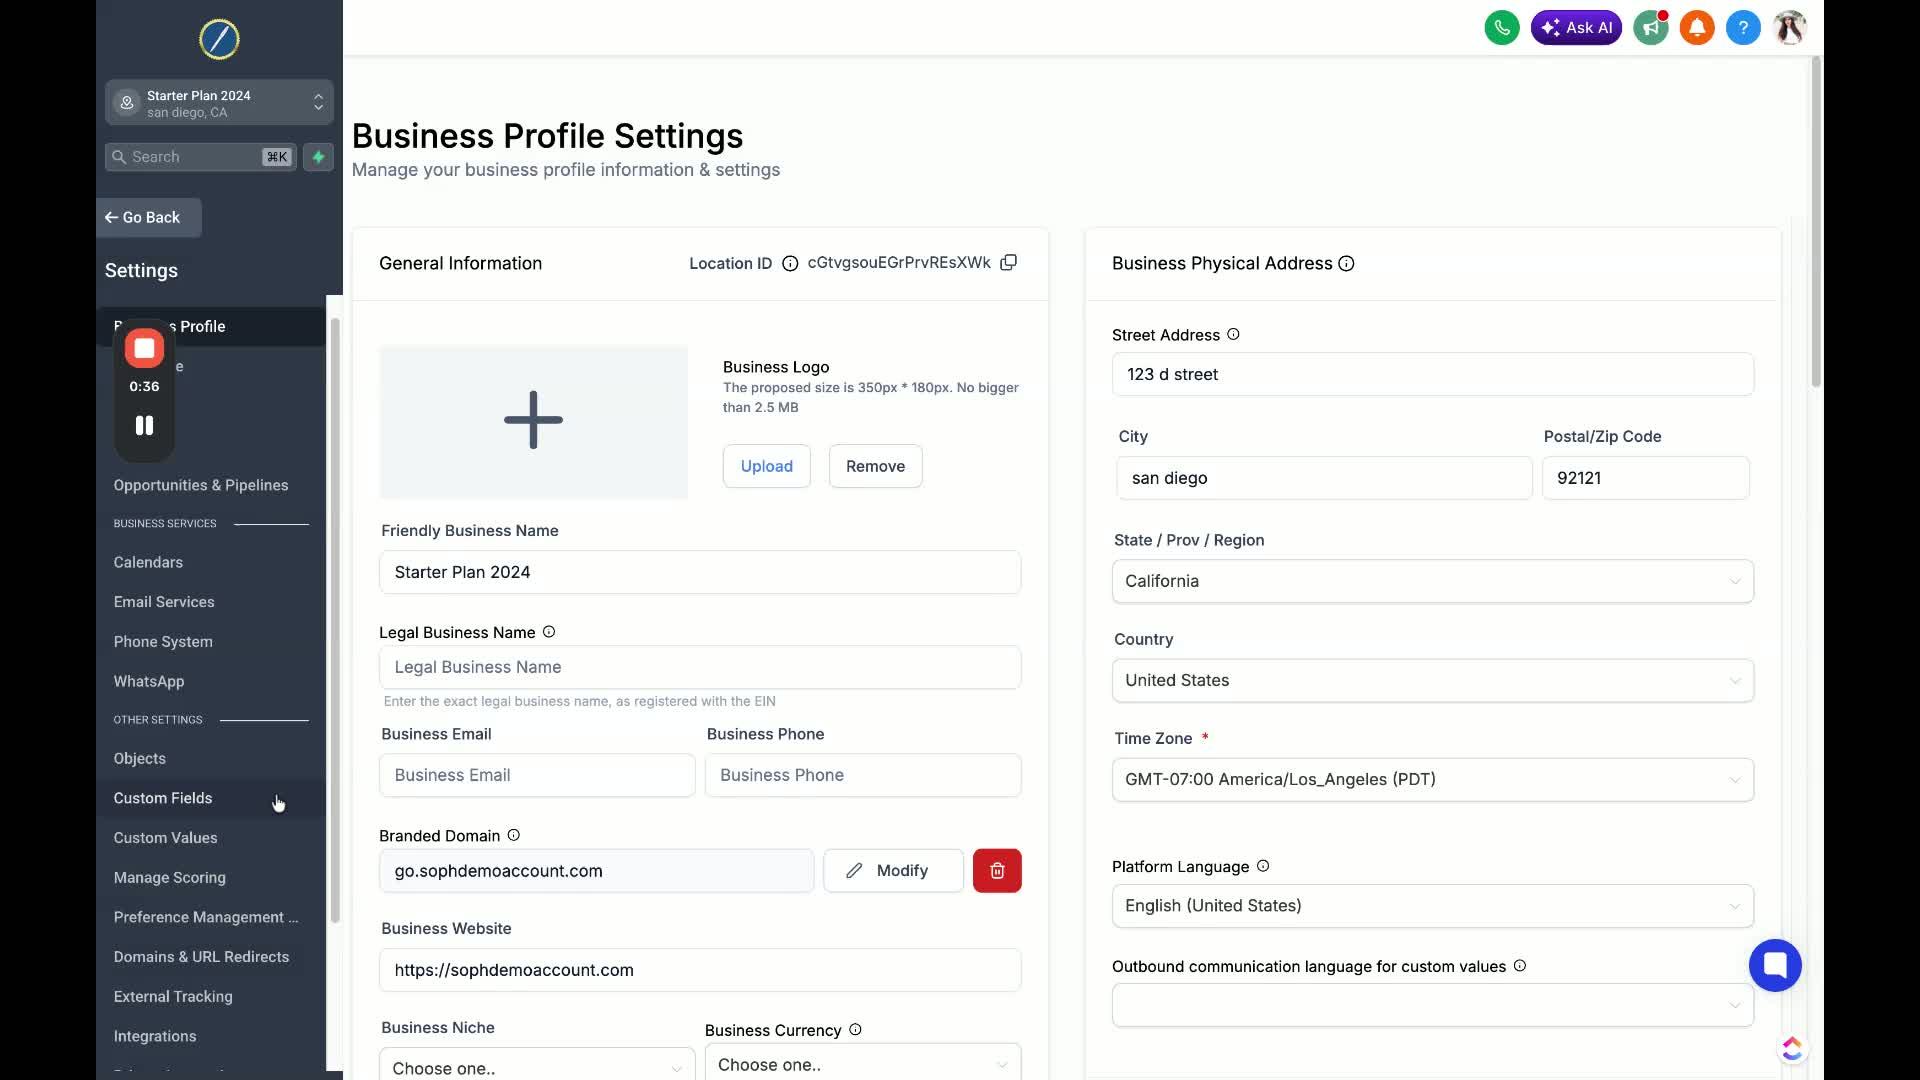Click the Upload logo button
1920x1080 pixels.
(766, 466)
